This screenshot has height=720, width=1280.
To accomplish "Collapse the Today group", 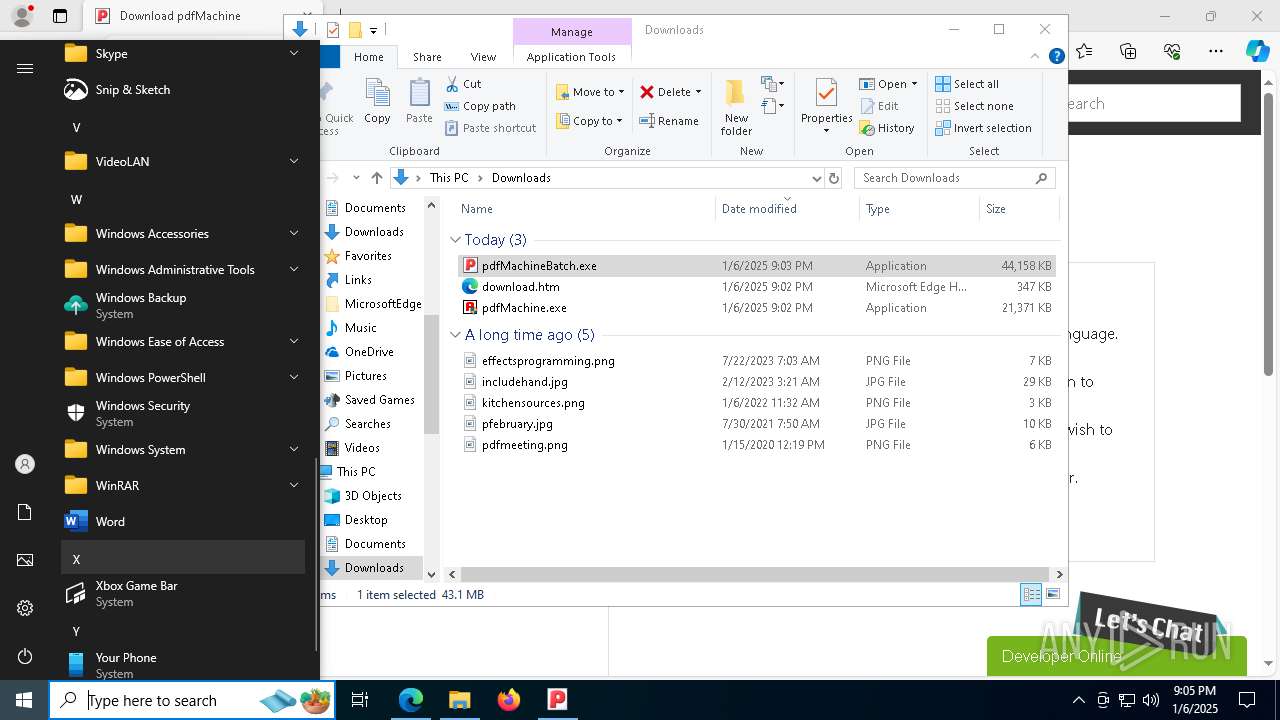I will click(x=455, y=240).
